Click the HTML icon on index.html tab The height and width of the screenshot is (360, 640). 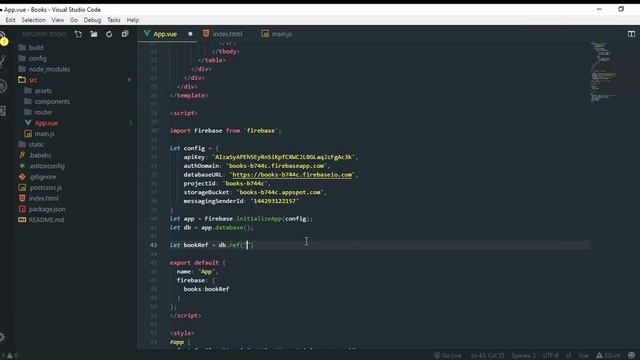(206, 33)
